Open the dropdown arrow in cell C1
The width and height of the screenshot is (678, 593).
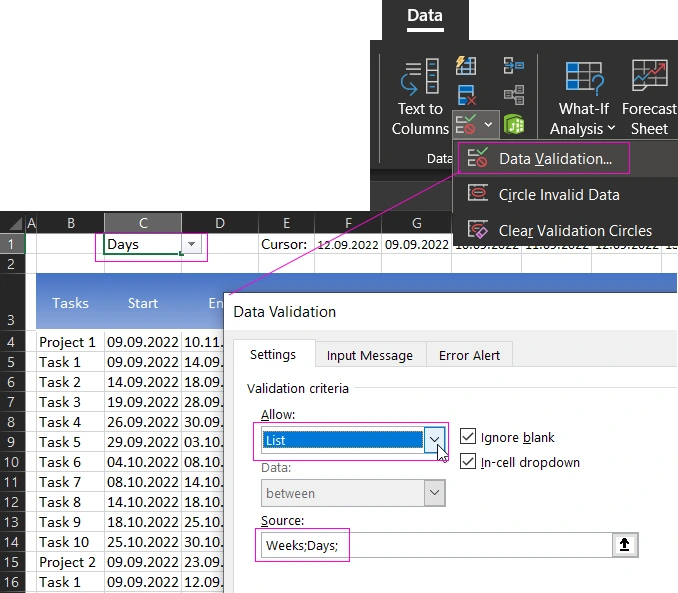[191, 245]
